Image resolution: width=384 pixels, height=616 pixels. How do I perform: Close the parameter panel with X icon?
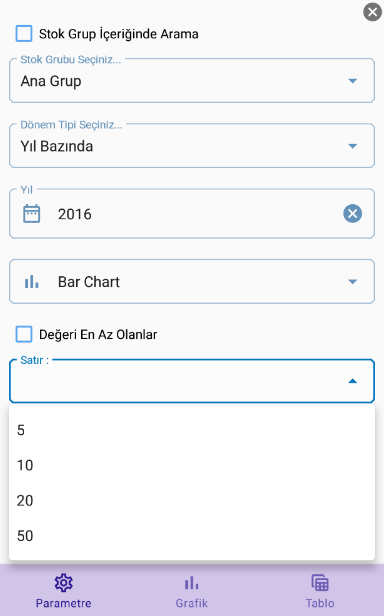[x=372, y=12]
